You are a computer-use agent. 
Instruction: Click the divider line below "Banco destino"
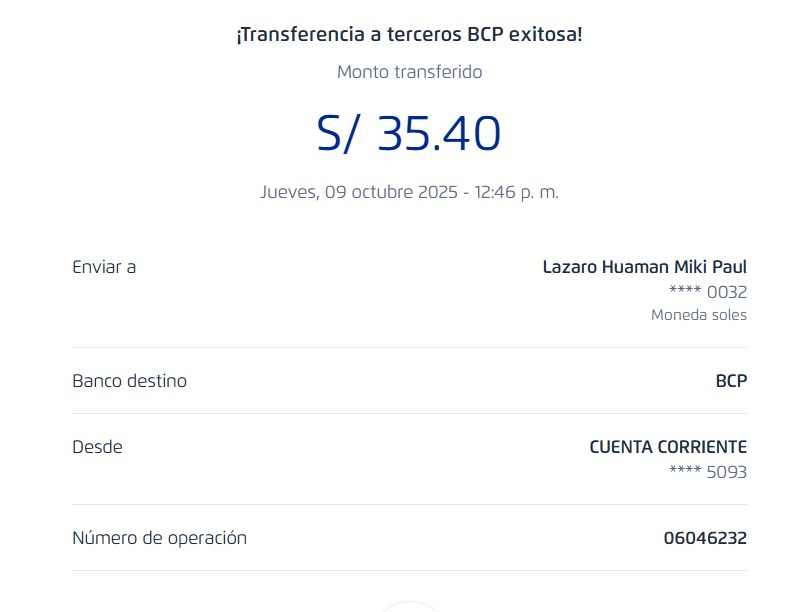[x=409, y=414]
